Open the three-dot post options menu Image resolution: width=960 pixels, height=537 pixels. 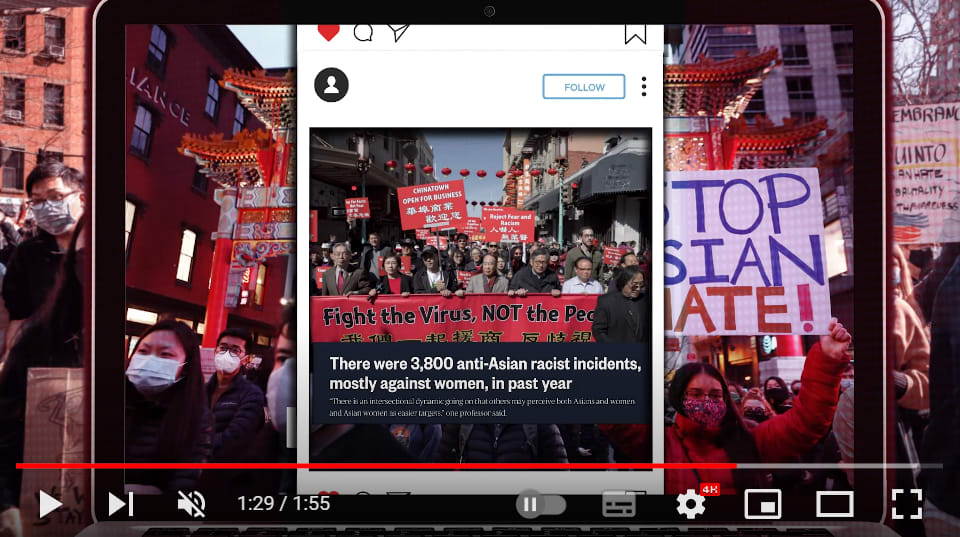(x=643, y=86)
